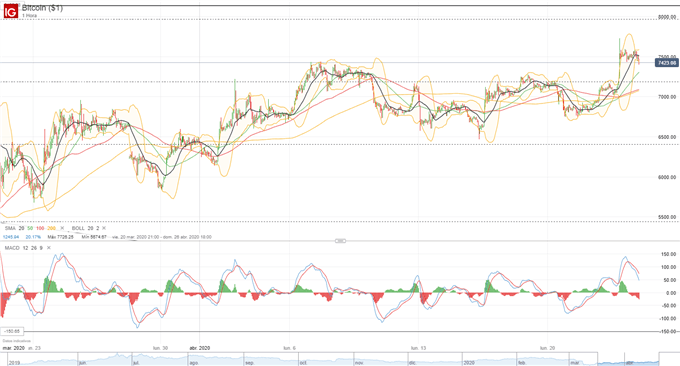
Task: Click the abr. 2020 date axis label
Action: [200, 348]
